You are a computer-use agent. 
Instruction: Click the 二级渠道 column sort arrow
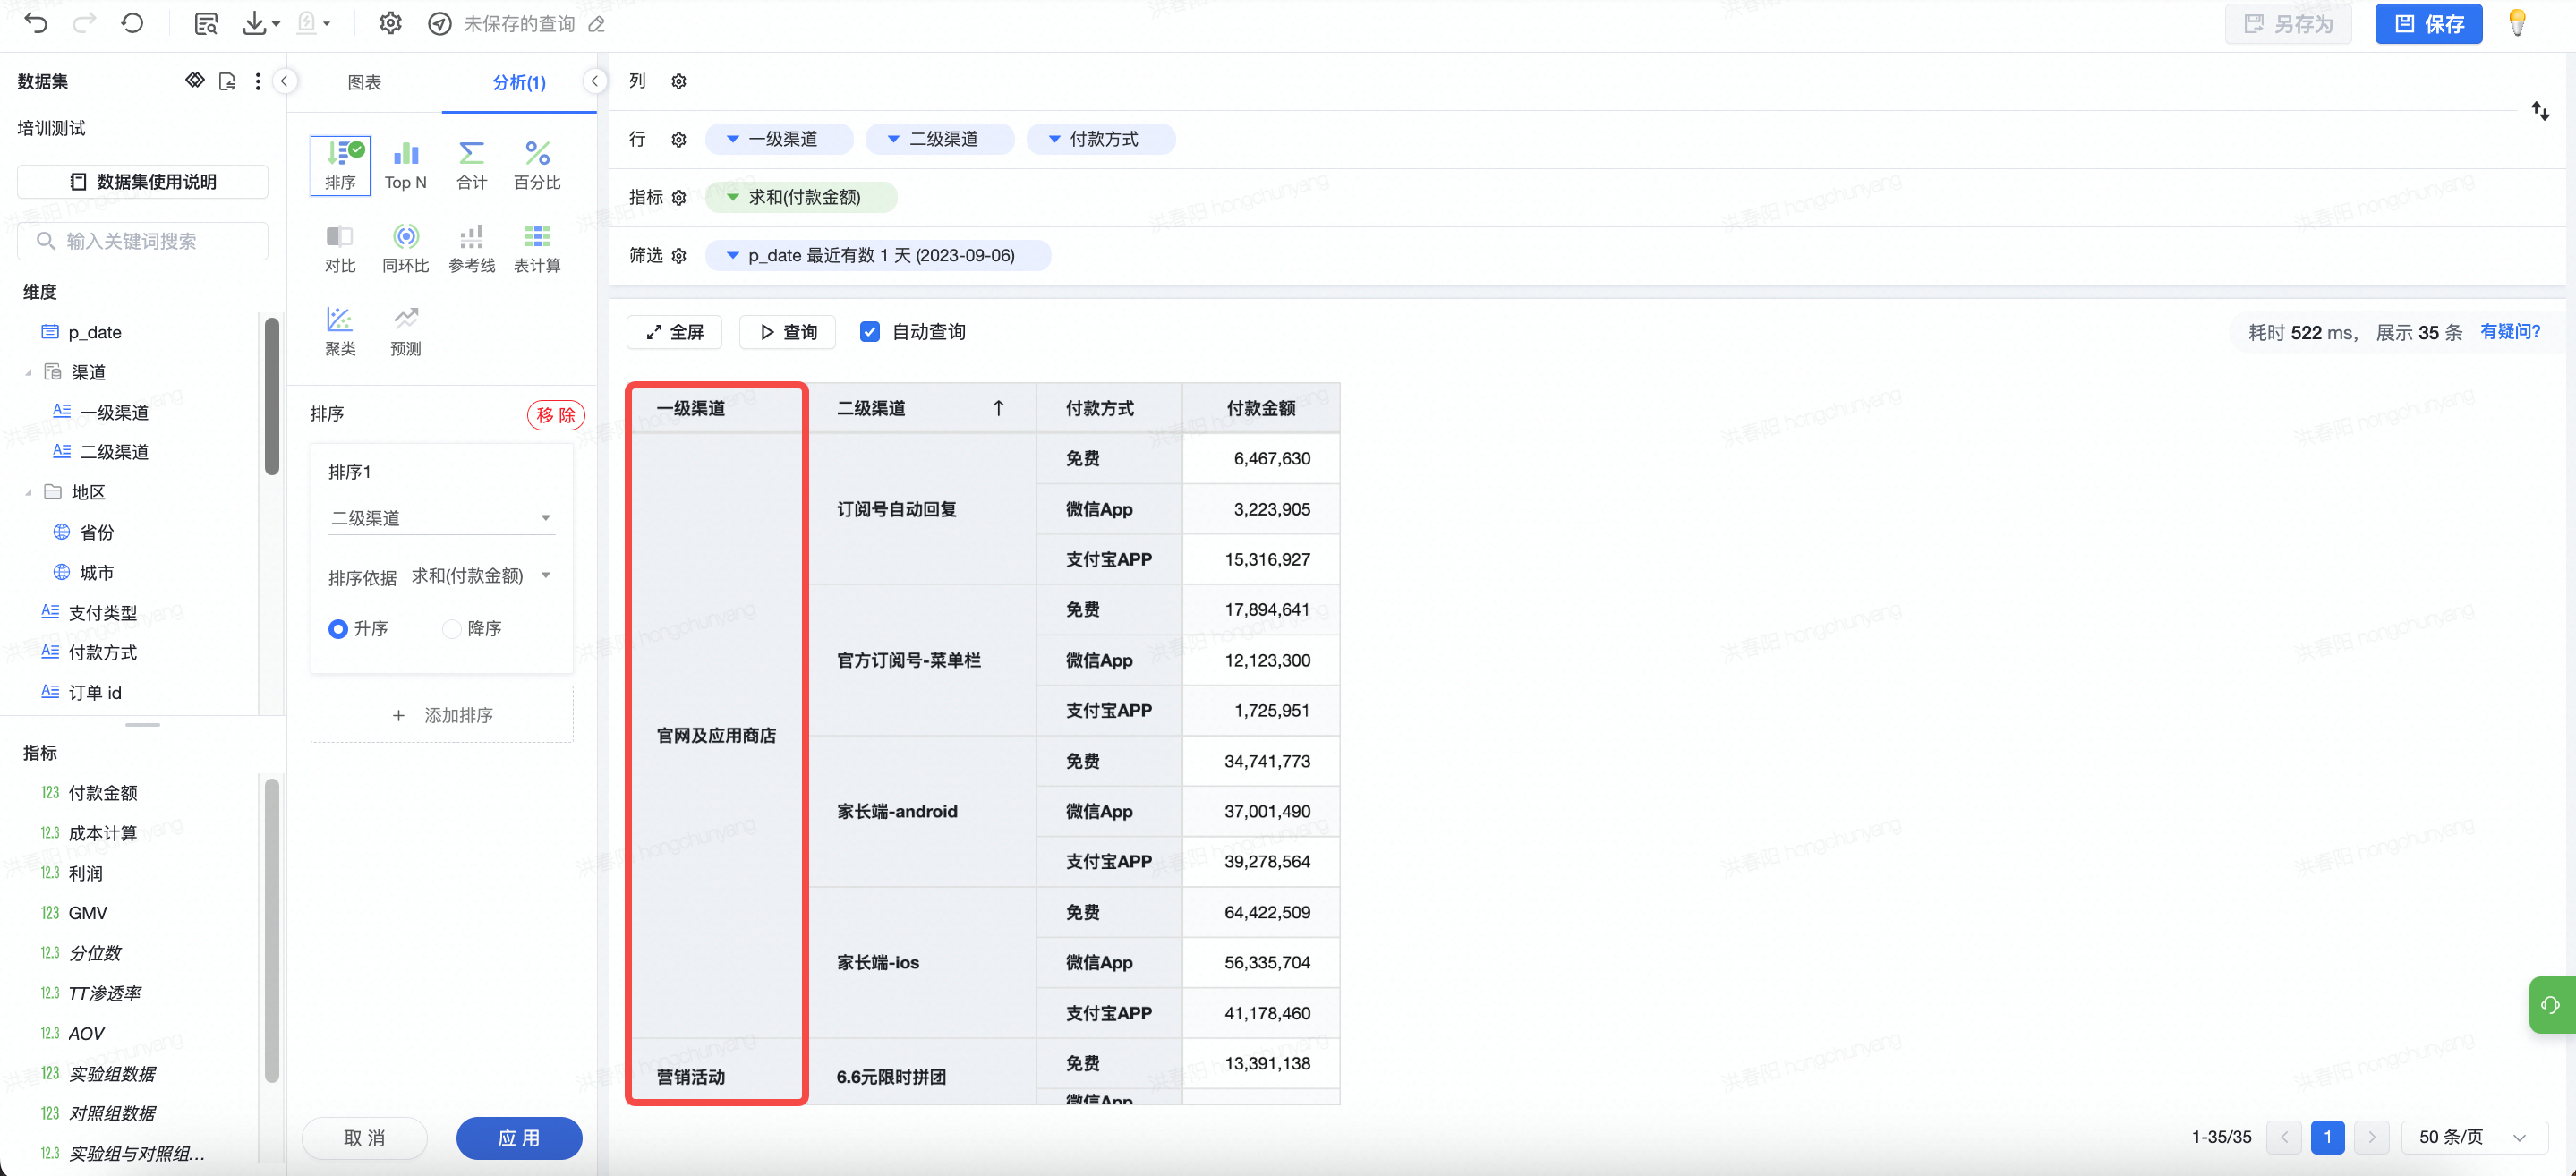click(998, 408)
